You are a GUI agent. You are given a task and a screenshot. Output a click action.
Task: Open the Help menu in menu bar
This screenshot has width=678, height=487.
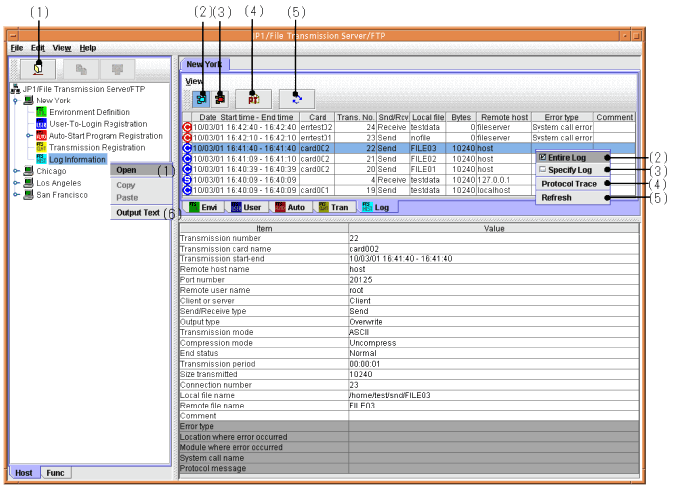(x=88, y=48)
